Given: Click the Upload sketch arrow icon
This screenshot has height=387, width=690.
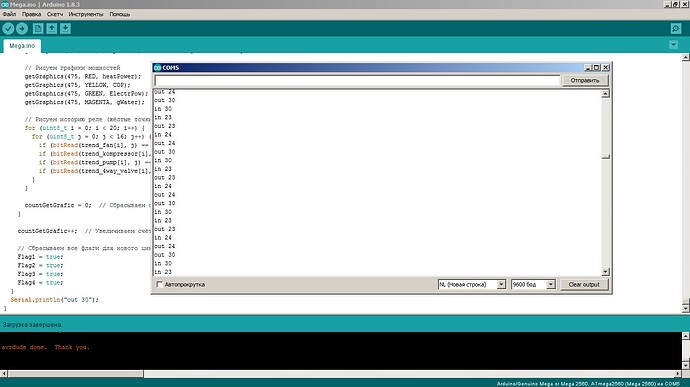Looking at the screenshot, I should click(x=22, y=29).
